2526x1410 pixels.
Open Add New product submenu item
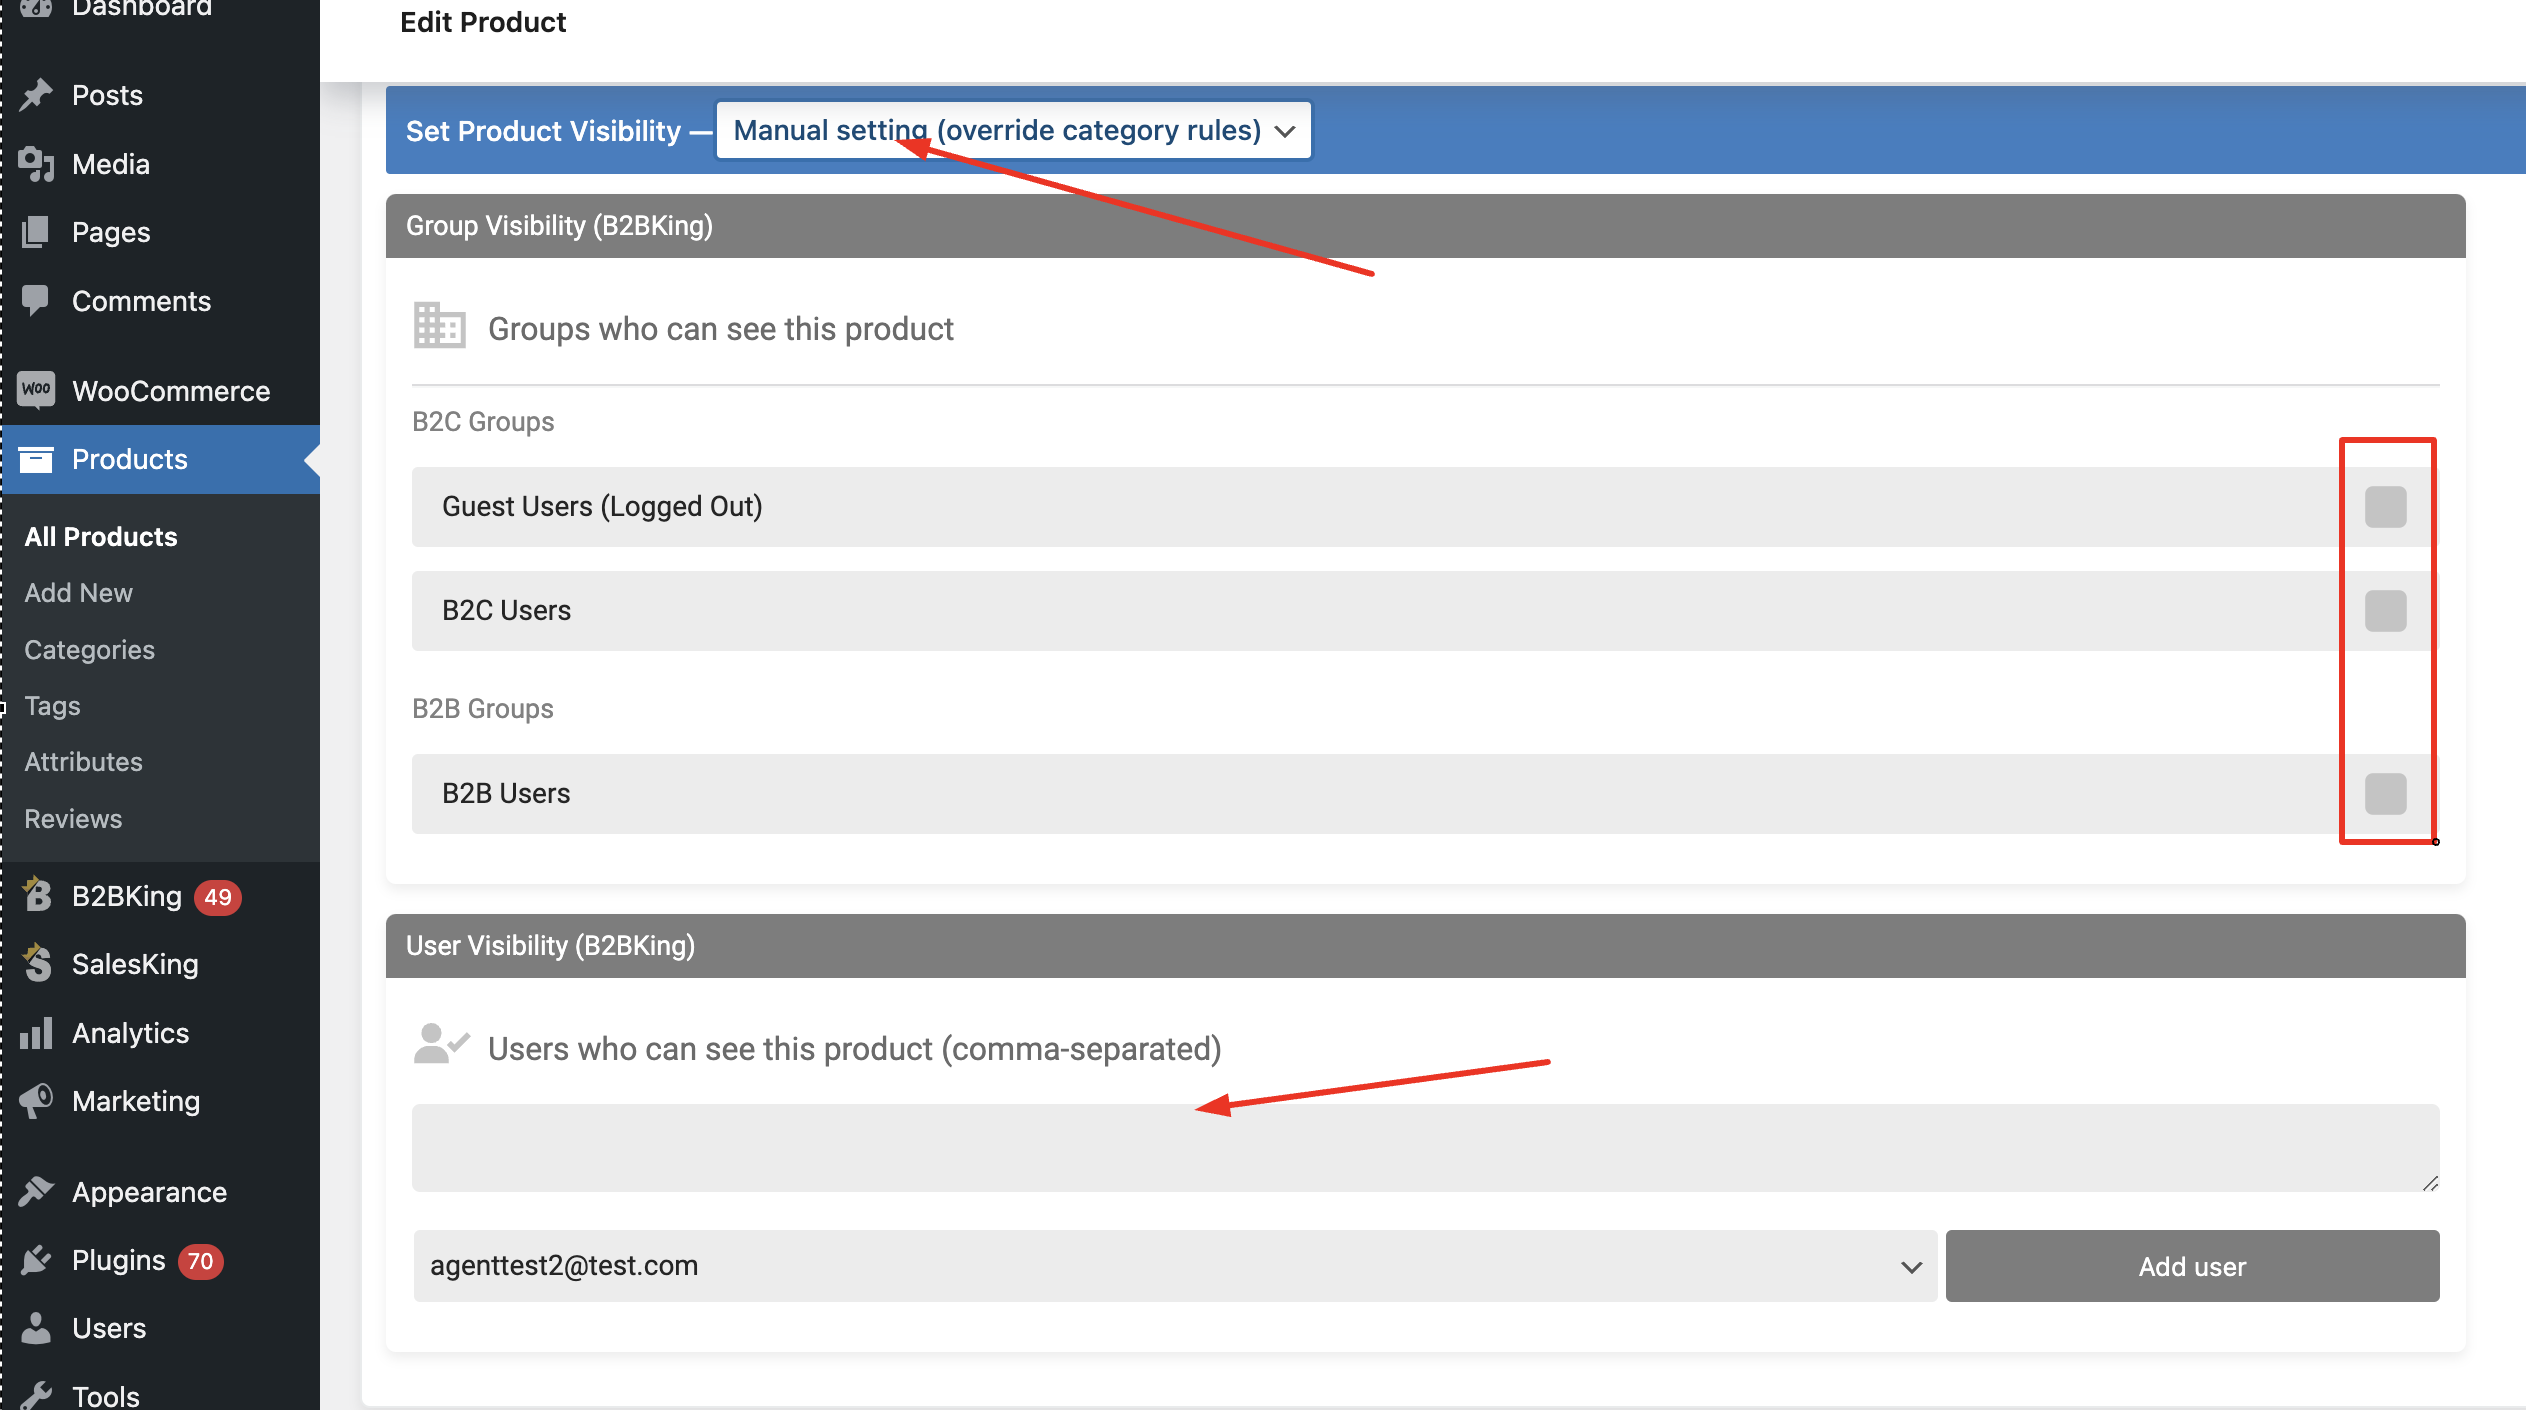point(78,593)
